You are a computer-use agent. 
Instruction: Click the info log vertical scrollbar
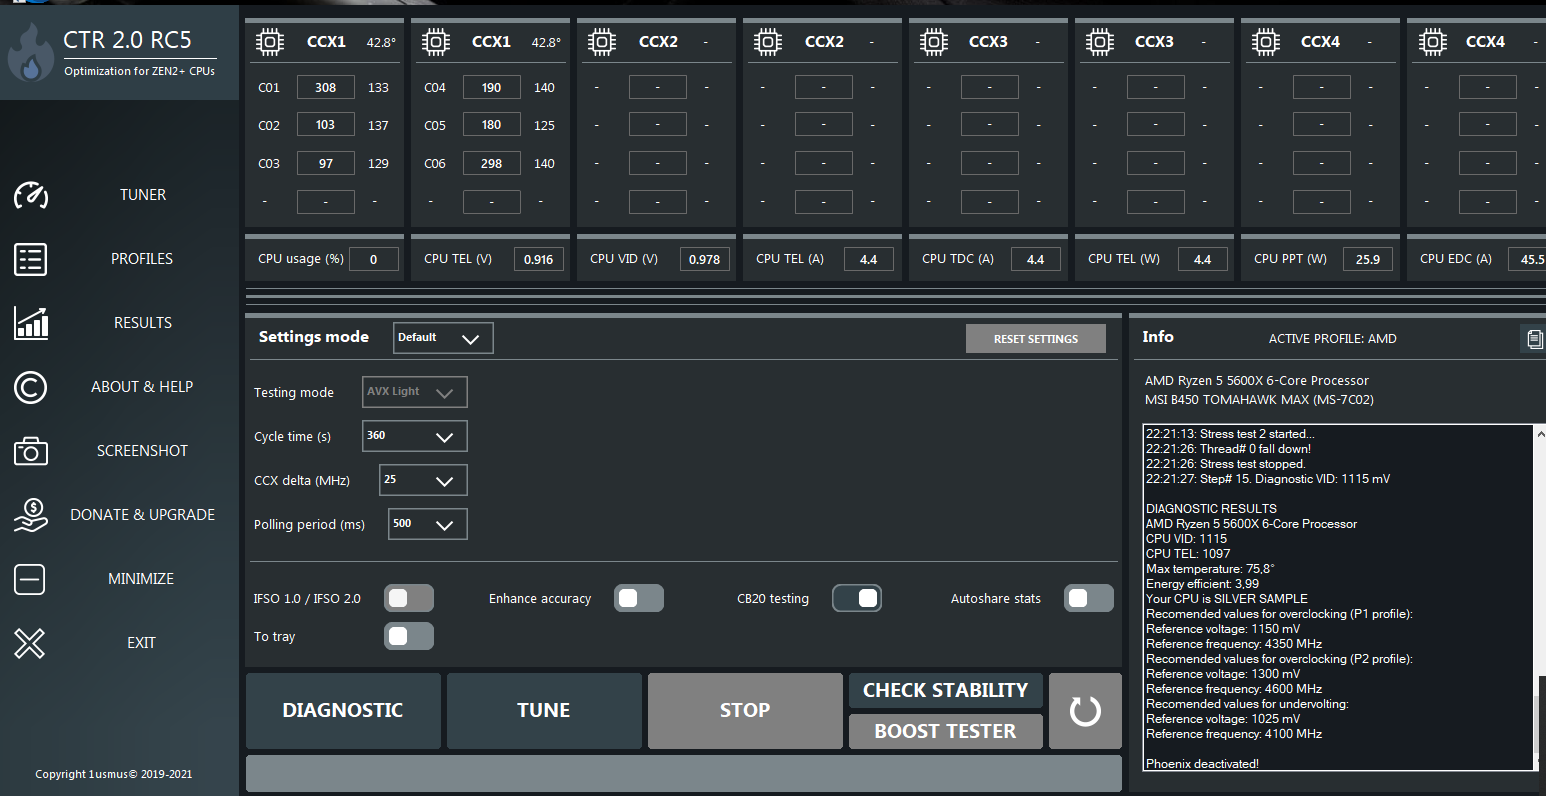tap(1540, 600)
